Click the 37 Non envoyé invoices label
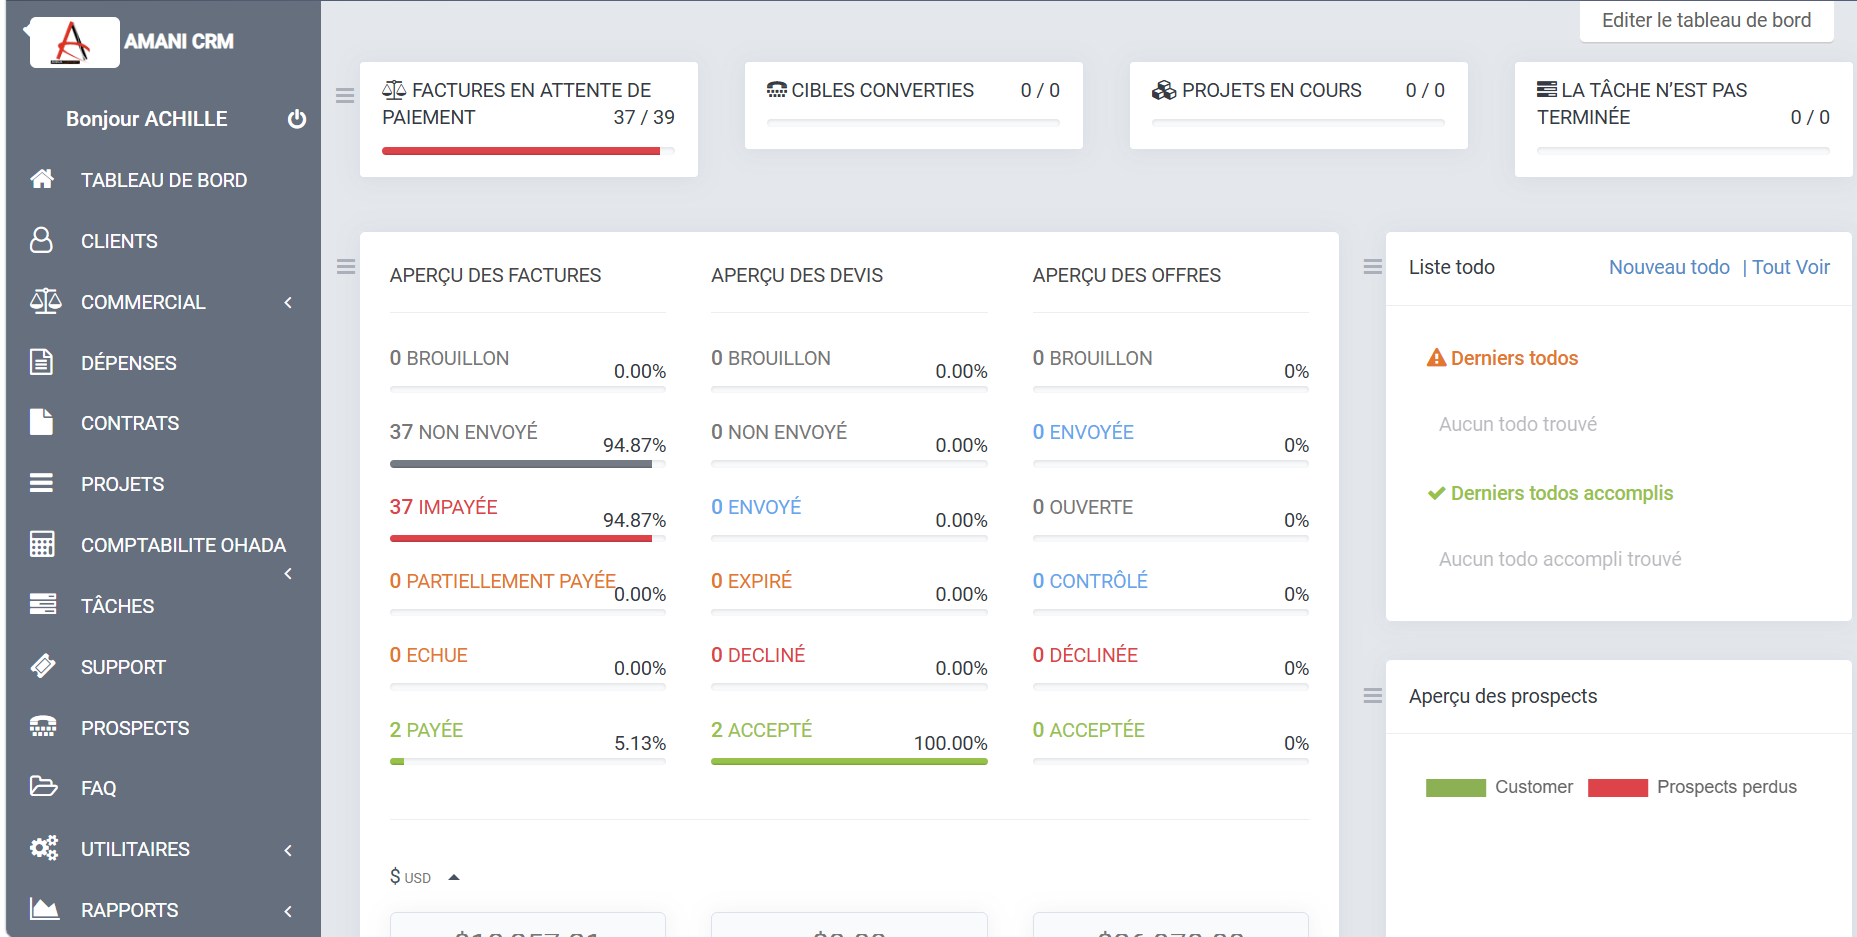 [x=463, y=432]
